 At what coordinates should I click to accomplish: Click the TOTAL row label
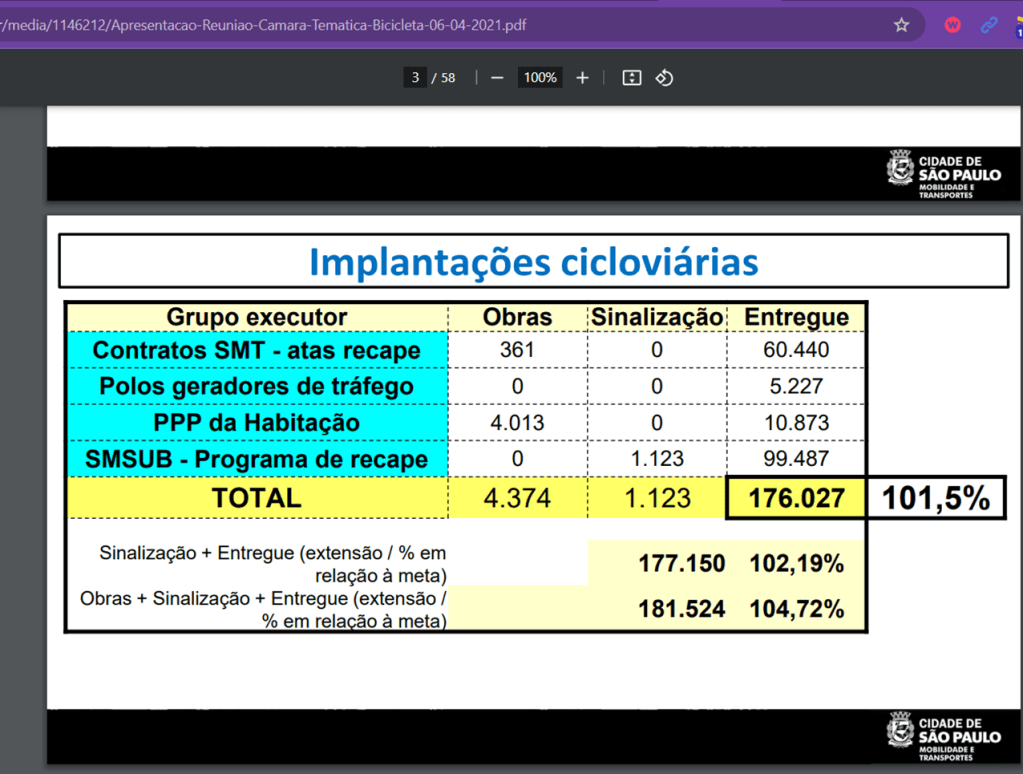[257, 498]
